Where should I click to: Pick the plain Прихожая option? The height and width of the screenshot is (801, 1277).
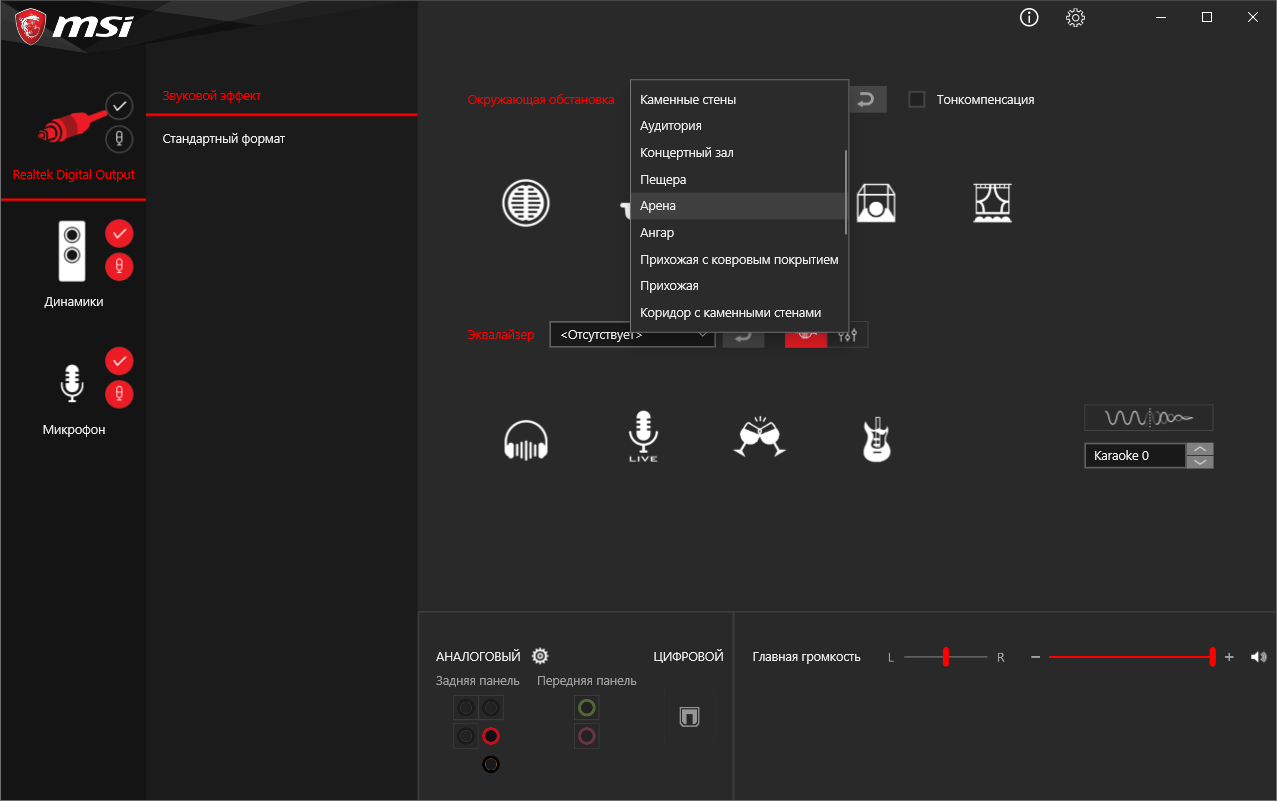(739, 285)
